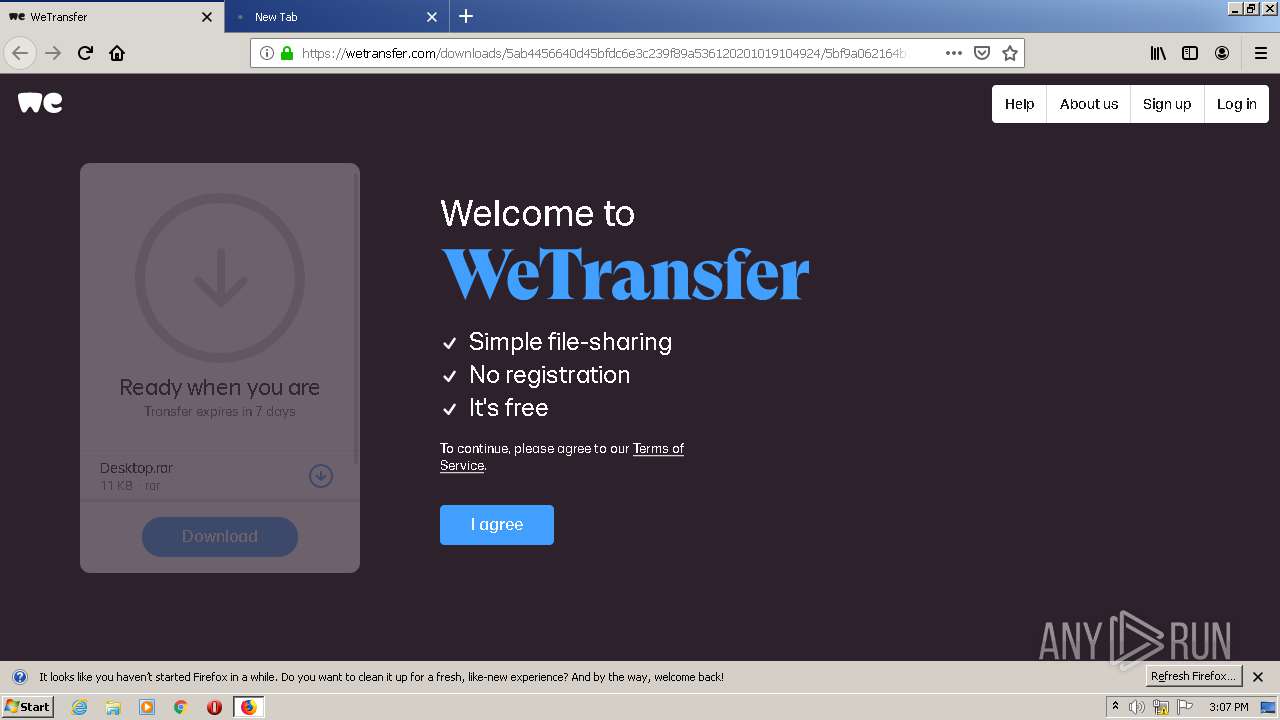
Task: Switch to the New Tab tab
Action: (x=336, y=17)
